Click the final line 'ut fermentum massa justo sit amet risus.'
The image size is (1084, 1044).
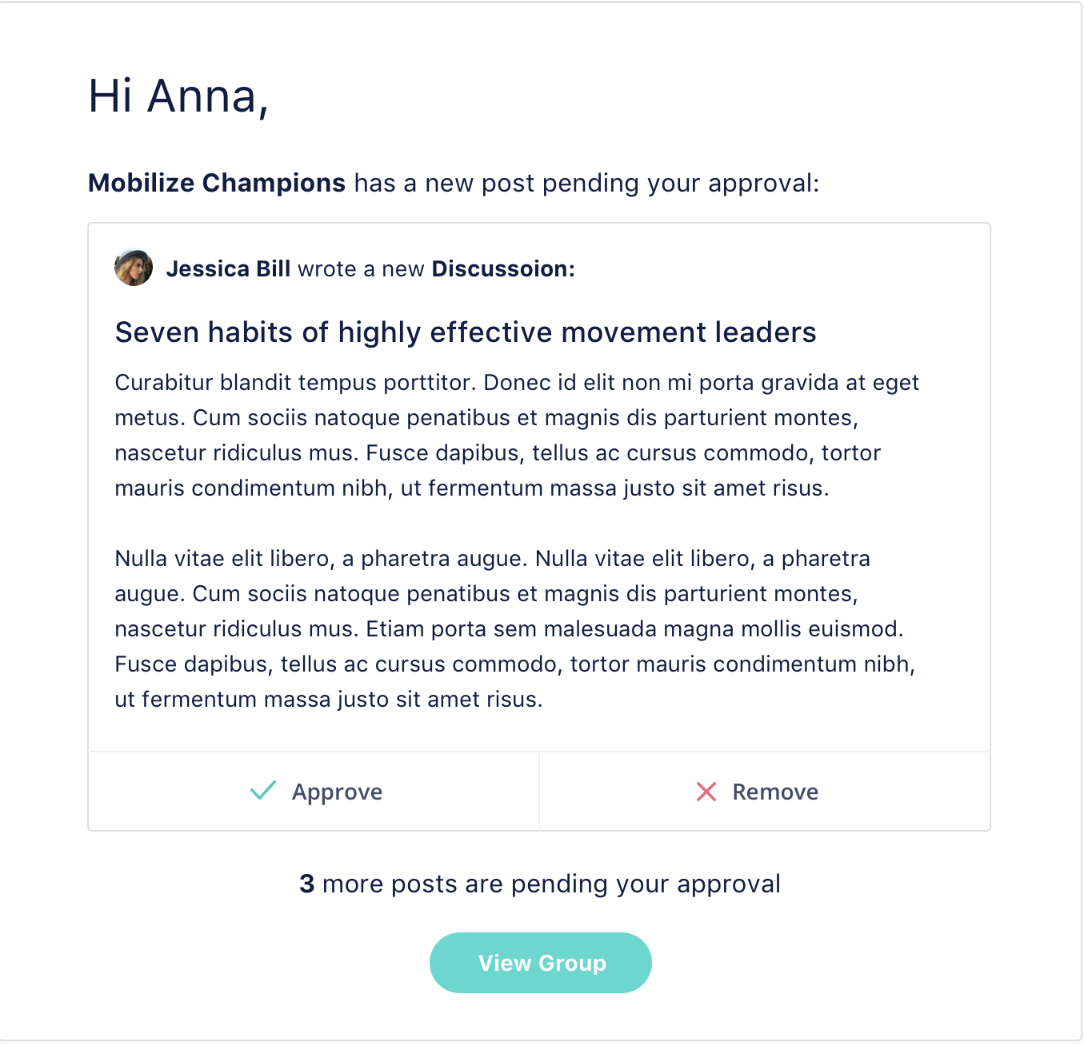tap(329, 700)
